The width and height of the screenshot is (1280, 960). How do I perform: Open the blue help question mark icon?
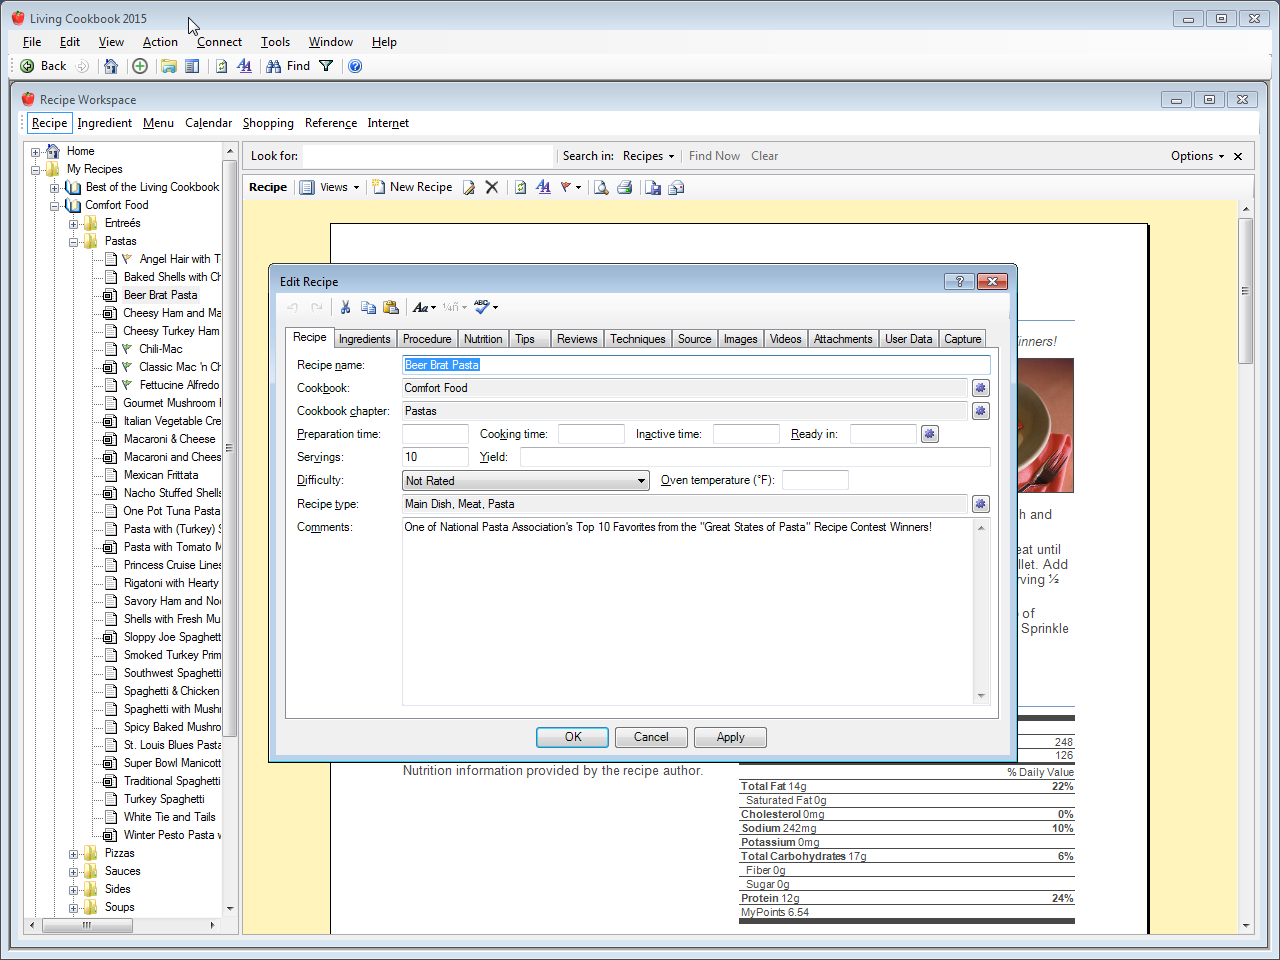pos(355,66)
